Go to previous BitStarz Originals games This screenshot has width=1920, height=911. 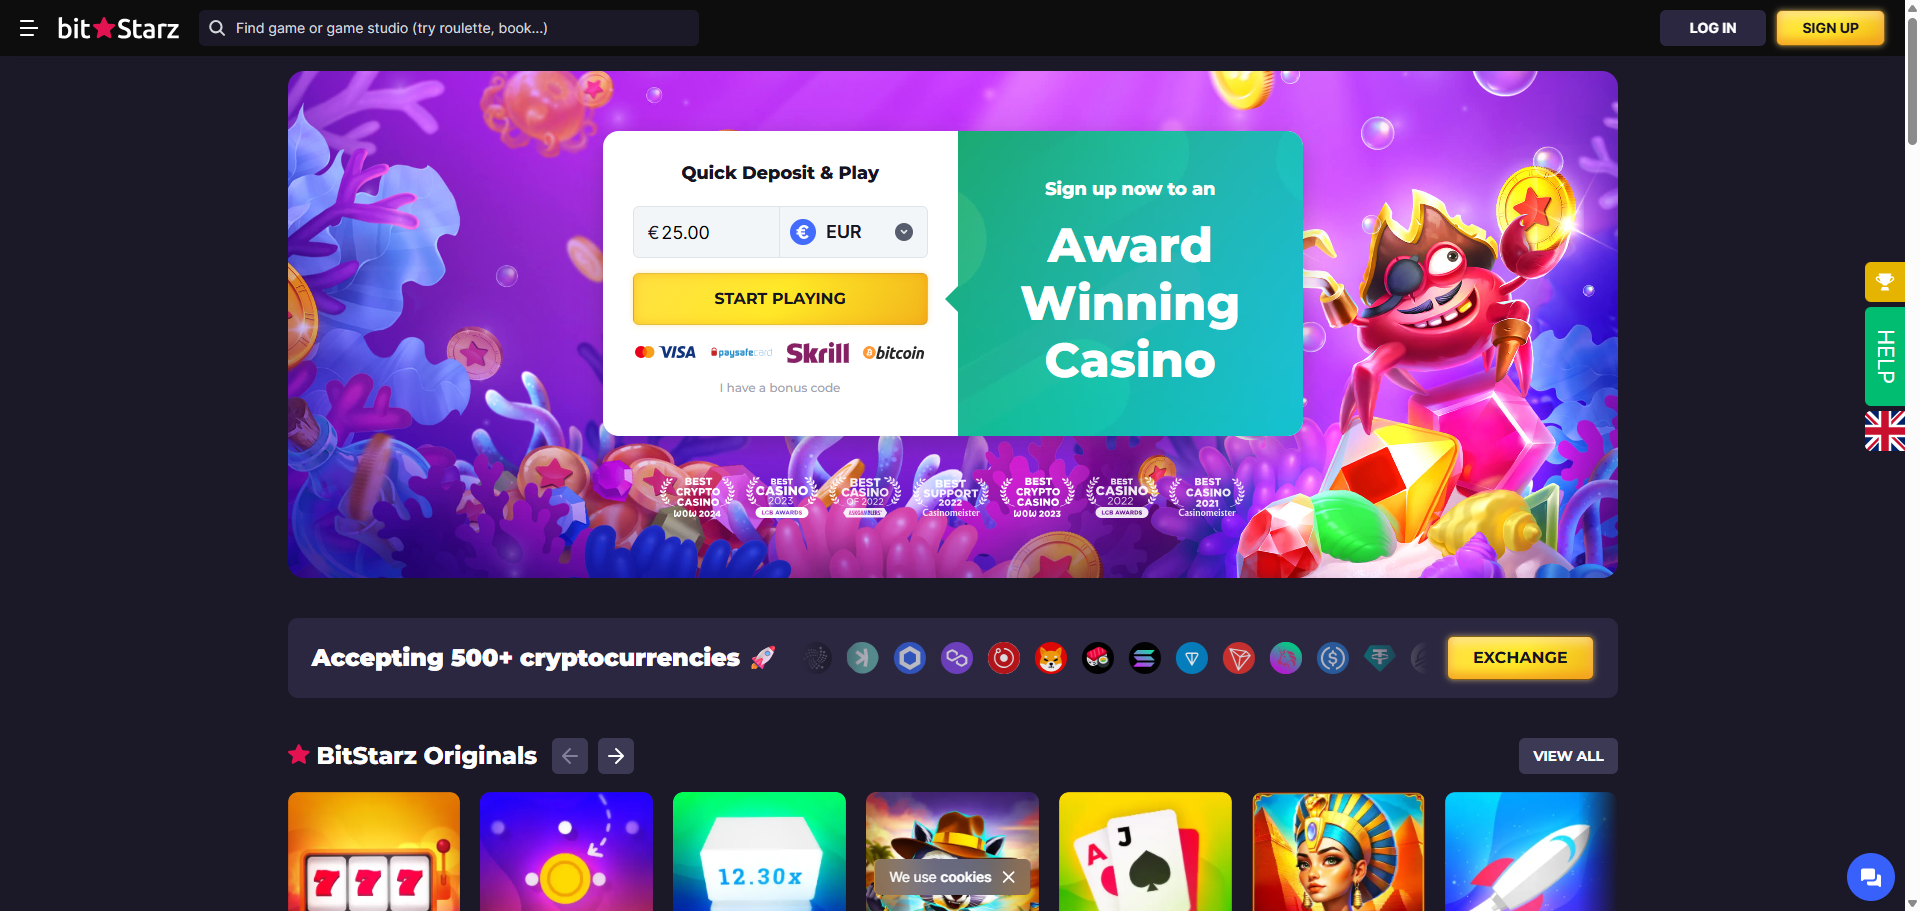pyautogui.click(x=570, y=756)
